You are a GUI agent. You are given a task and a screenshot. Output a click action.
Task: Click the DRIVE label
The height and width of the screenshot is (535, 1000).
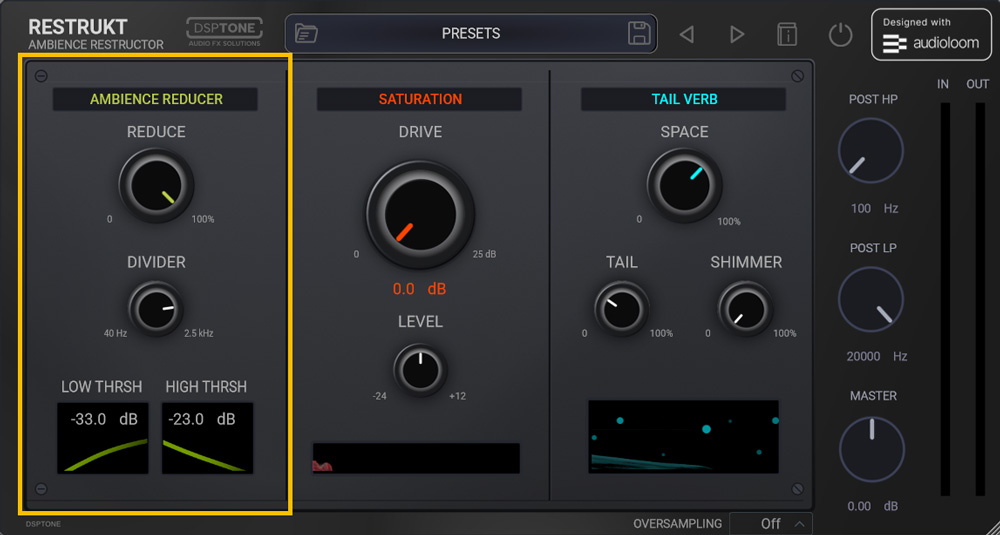(x=420, y=132)
